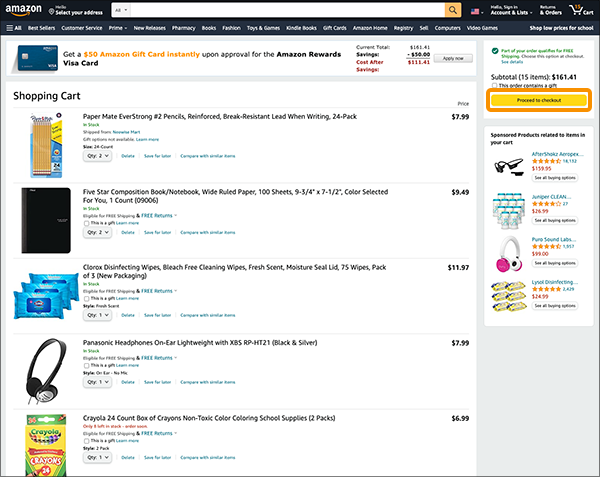Click the location pin Select your address
The width and height of the screenshot is (600, 477).
[75, 10]
